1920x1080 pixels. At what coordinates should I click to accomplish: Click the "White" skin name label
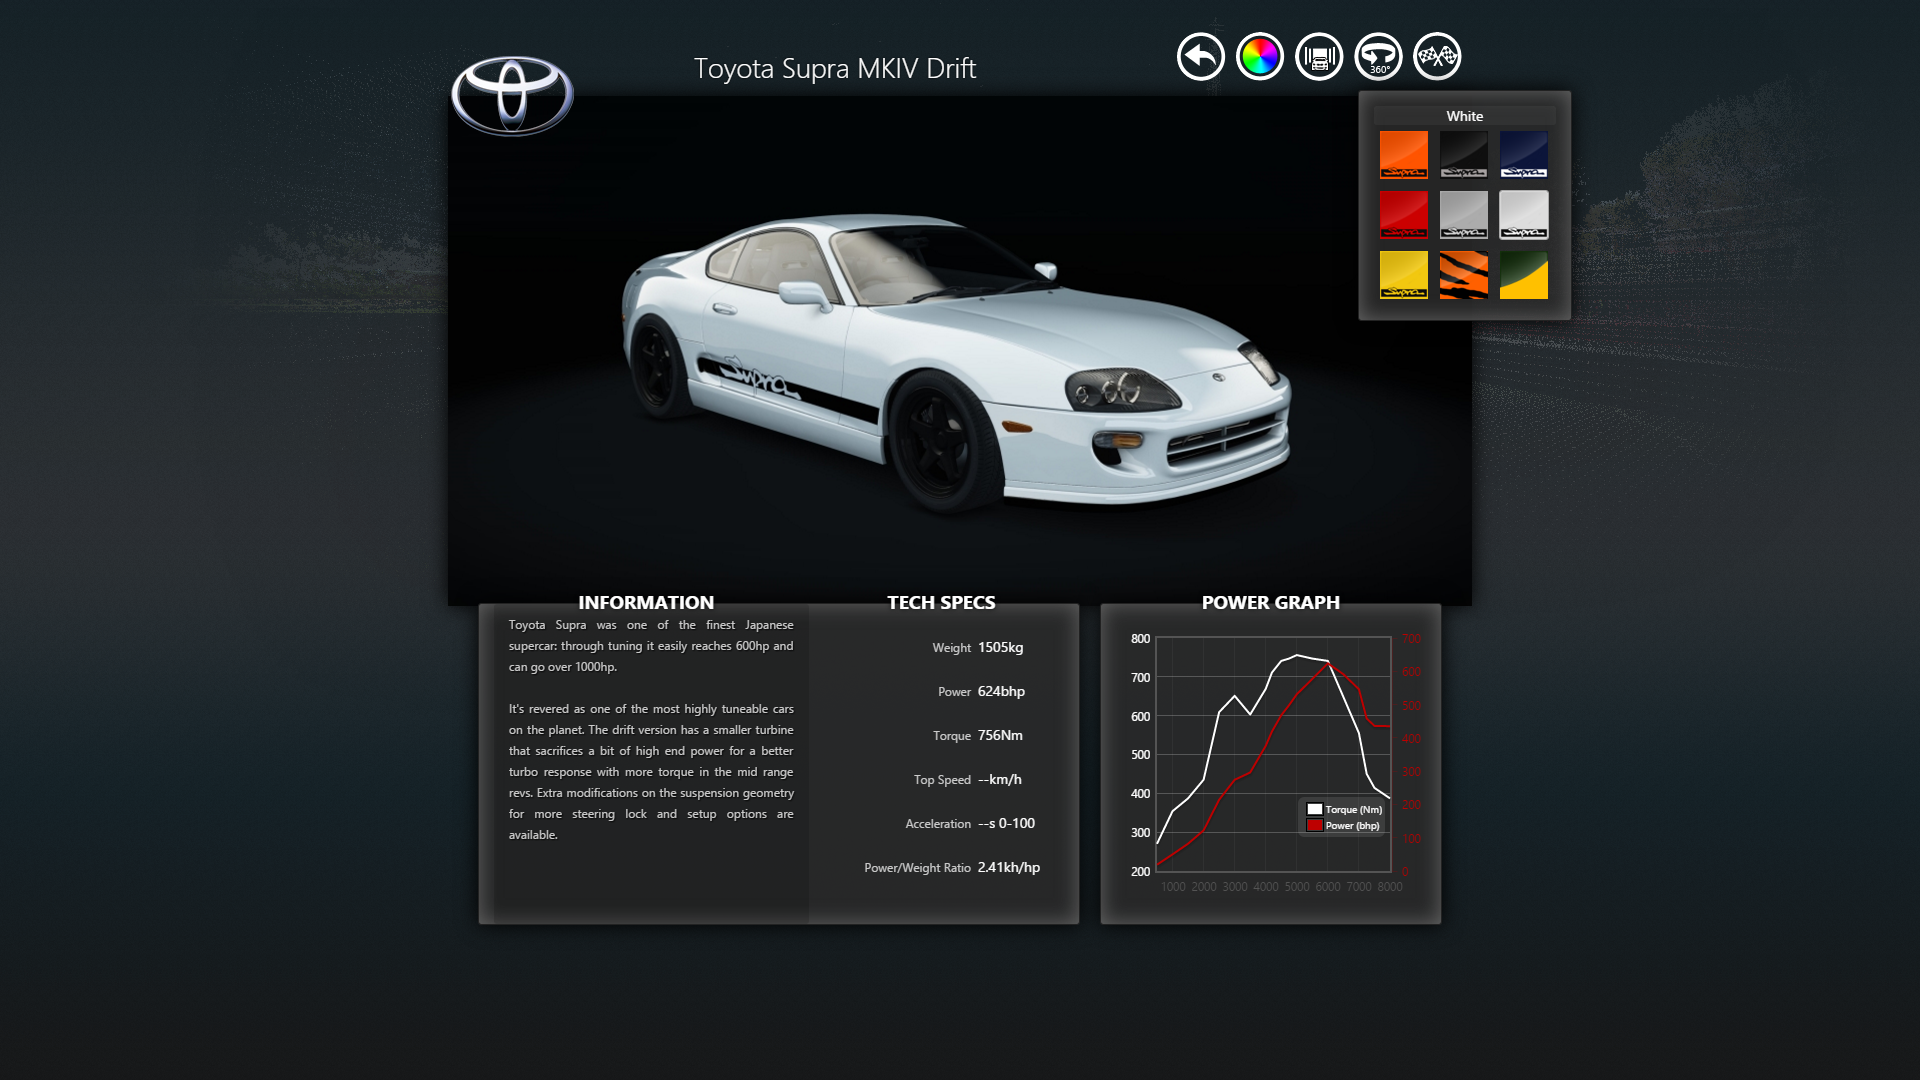(1464, 116)
